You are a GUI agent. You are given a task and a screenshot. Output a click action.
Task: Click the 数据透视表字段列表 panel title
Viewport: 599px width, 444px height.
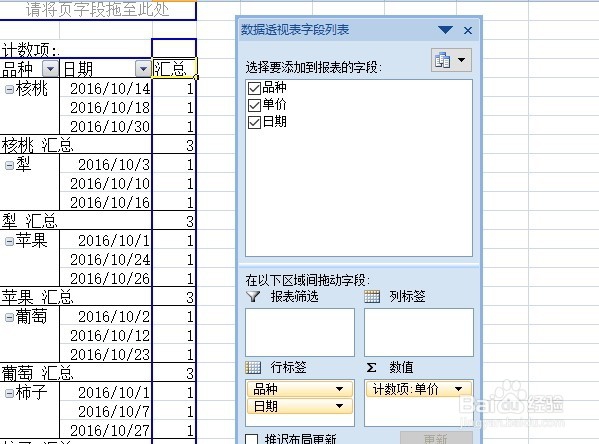295,29
